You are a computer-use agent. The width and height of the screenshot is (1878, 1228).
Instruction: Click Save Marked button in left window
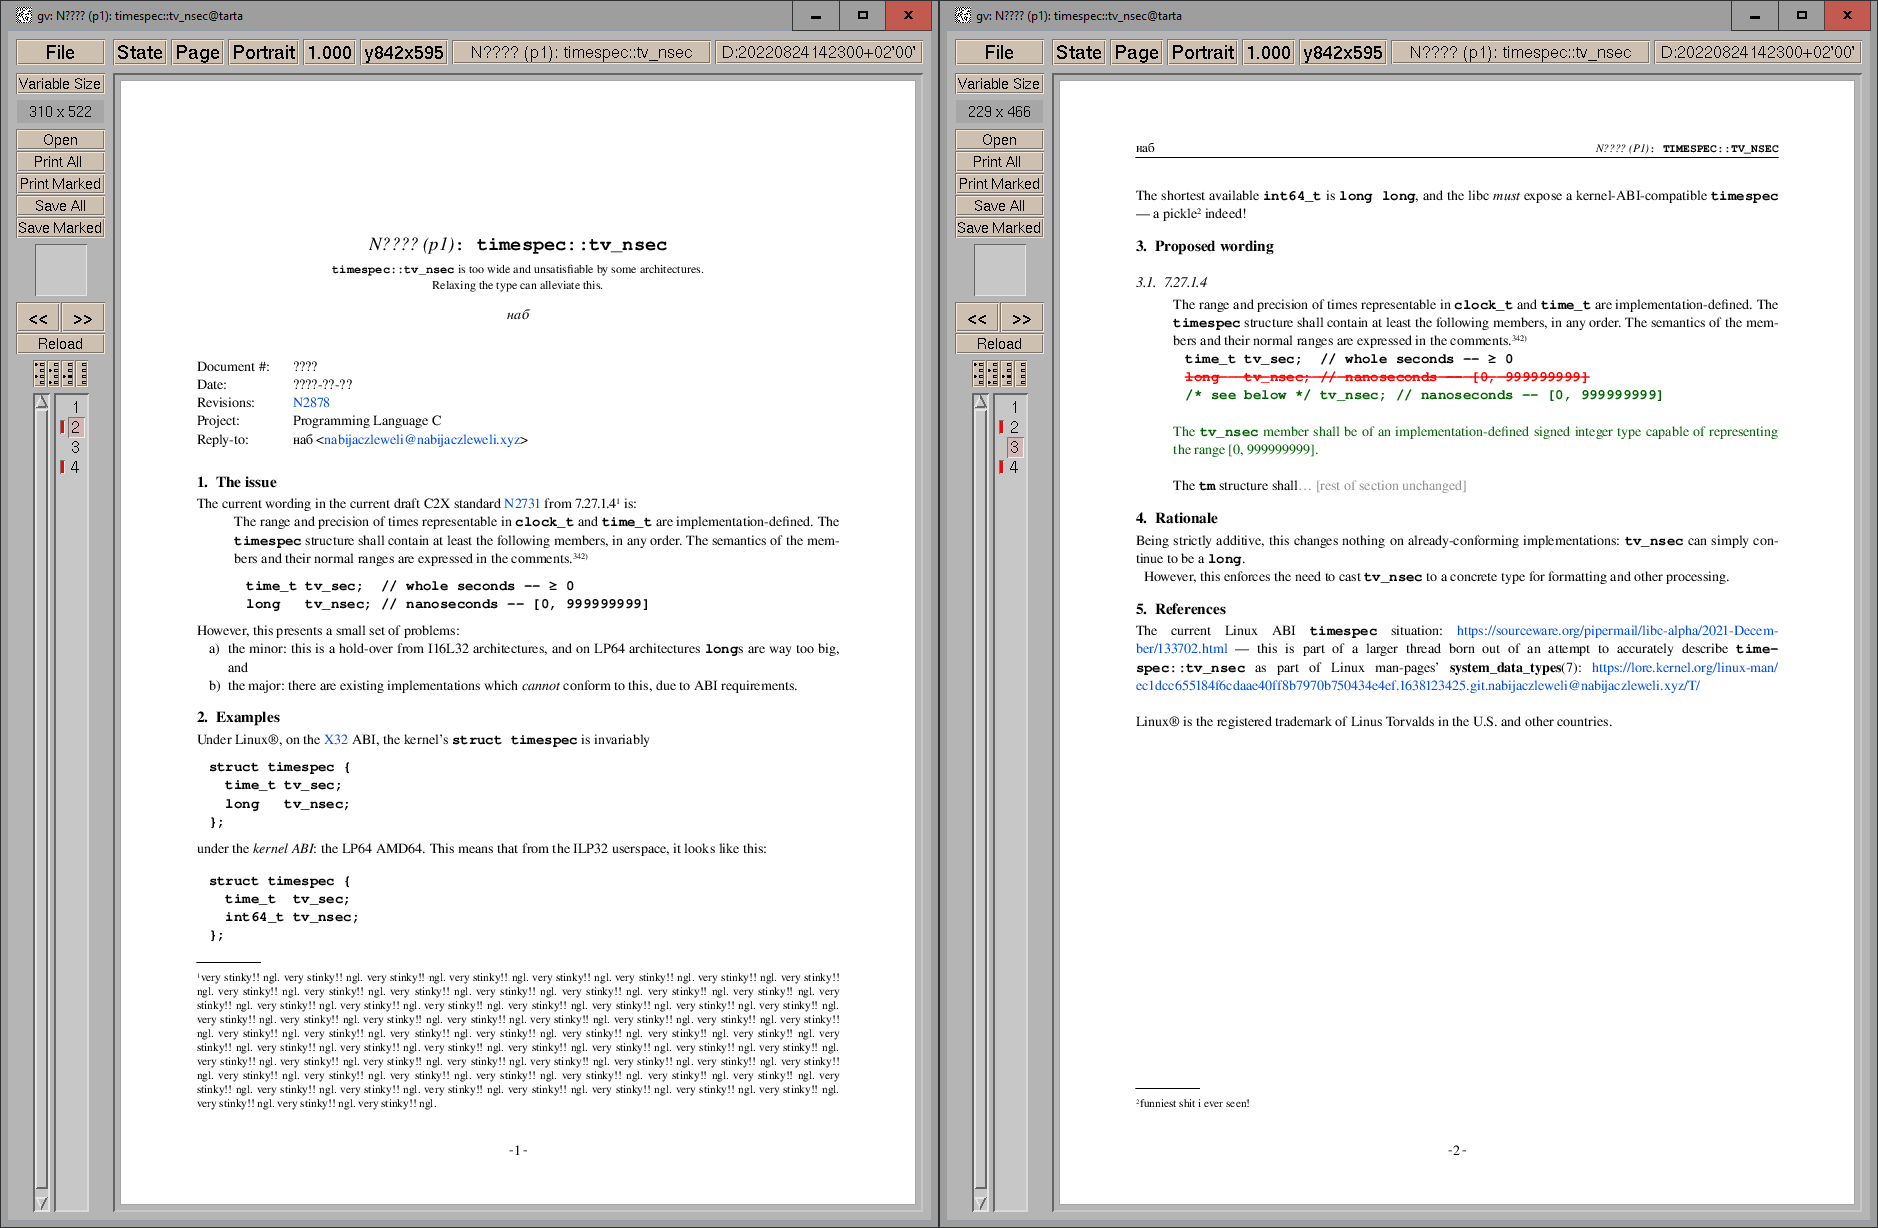(60, 228)
